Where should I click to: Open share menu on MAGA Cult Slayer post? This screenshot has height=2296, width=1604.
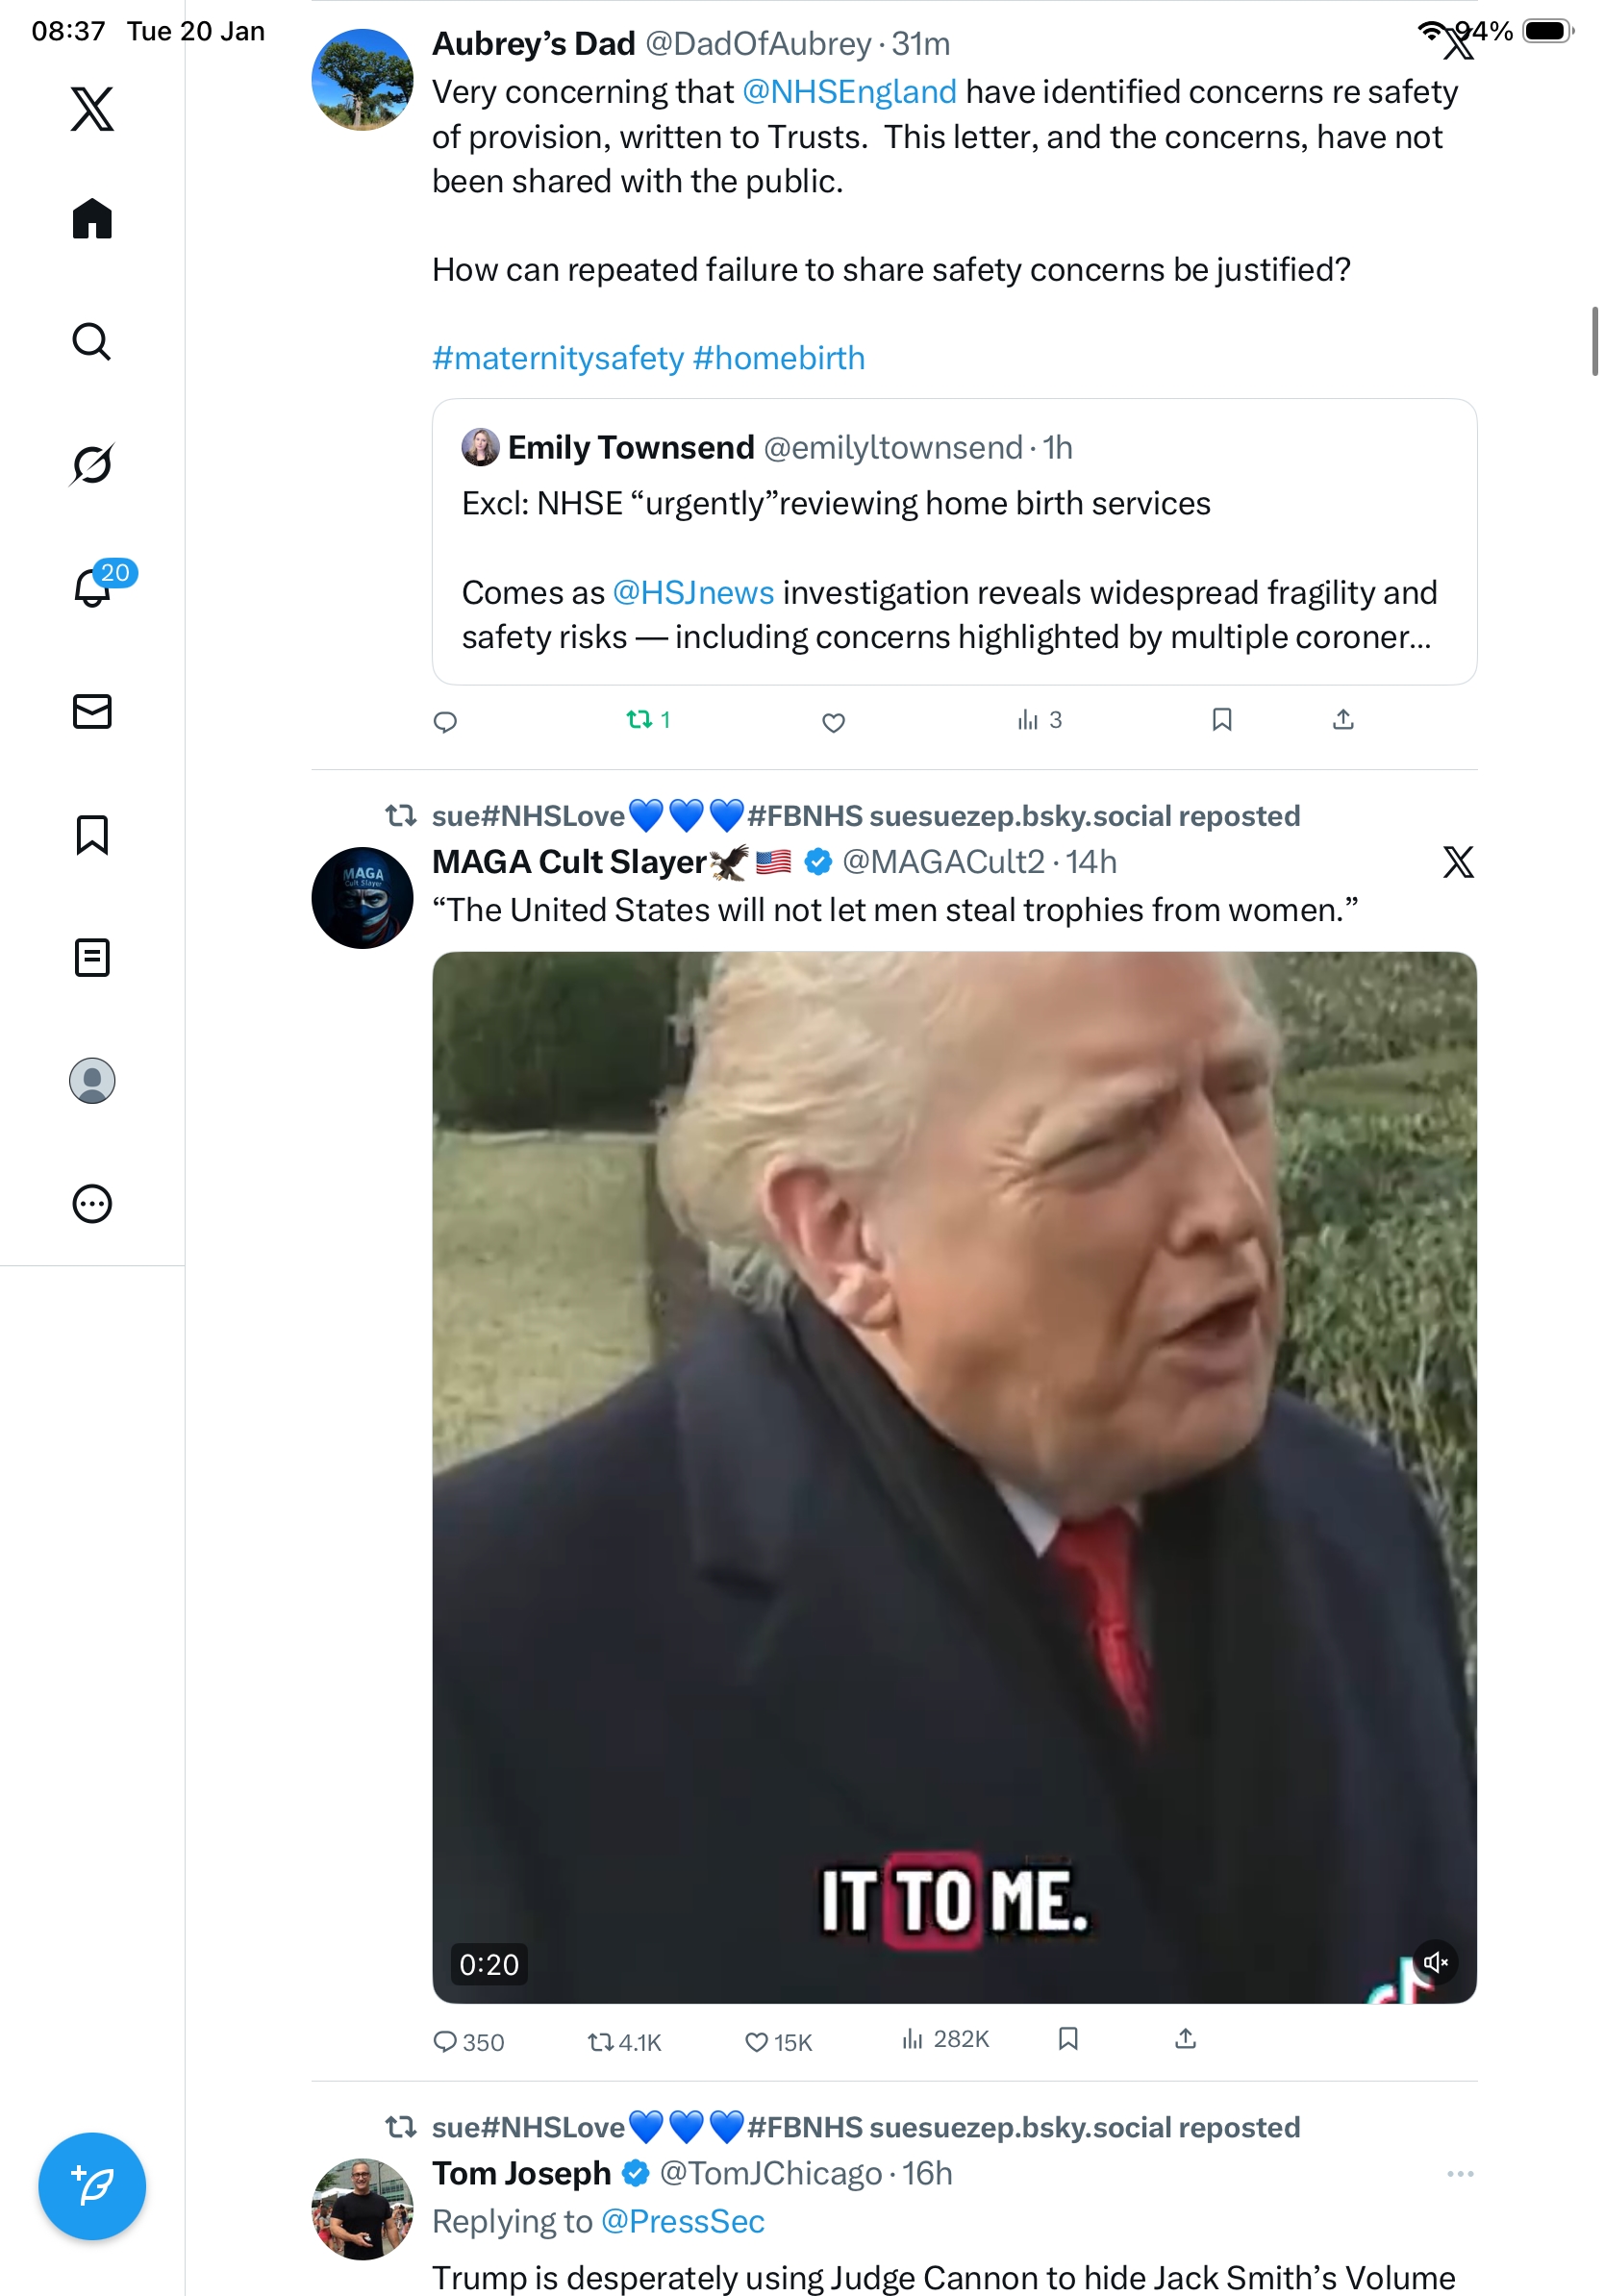click(x=1185, y=2038)
